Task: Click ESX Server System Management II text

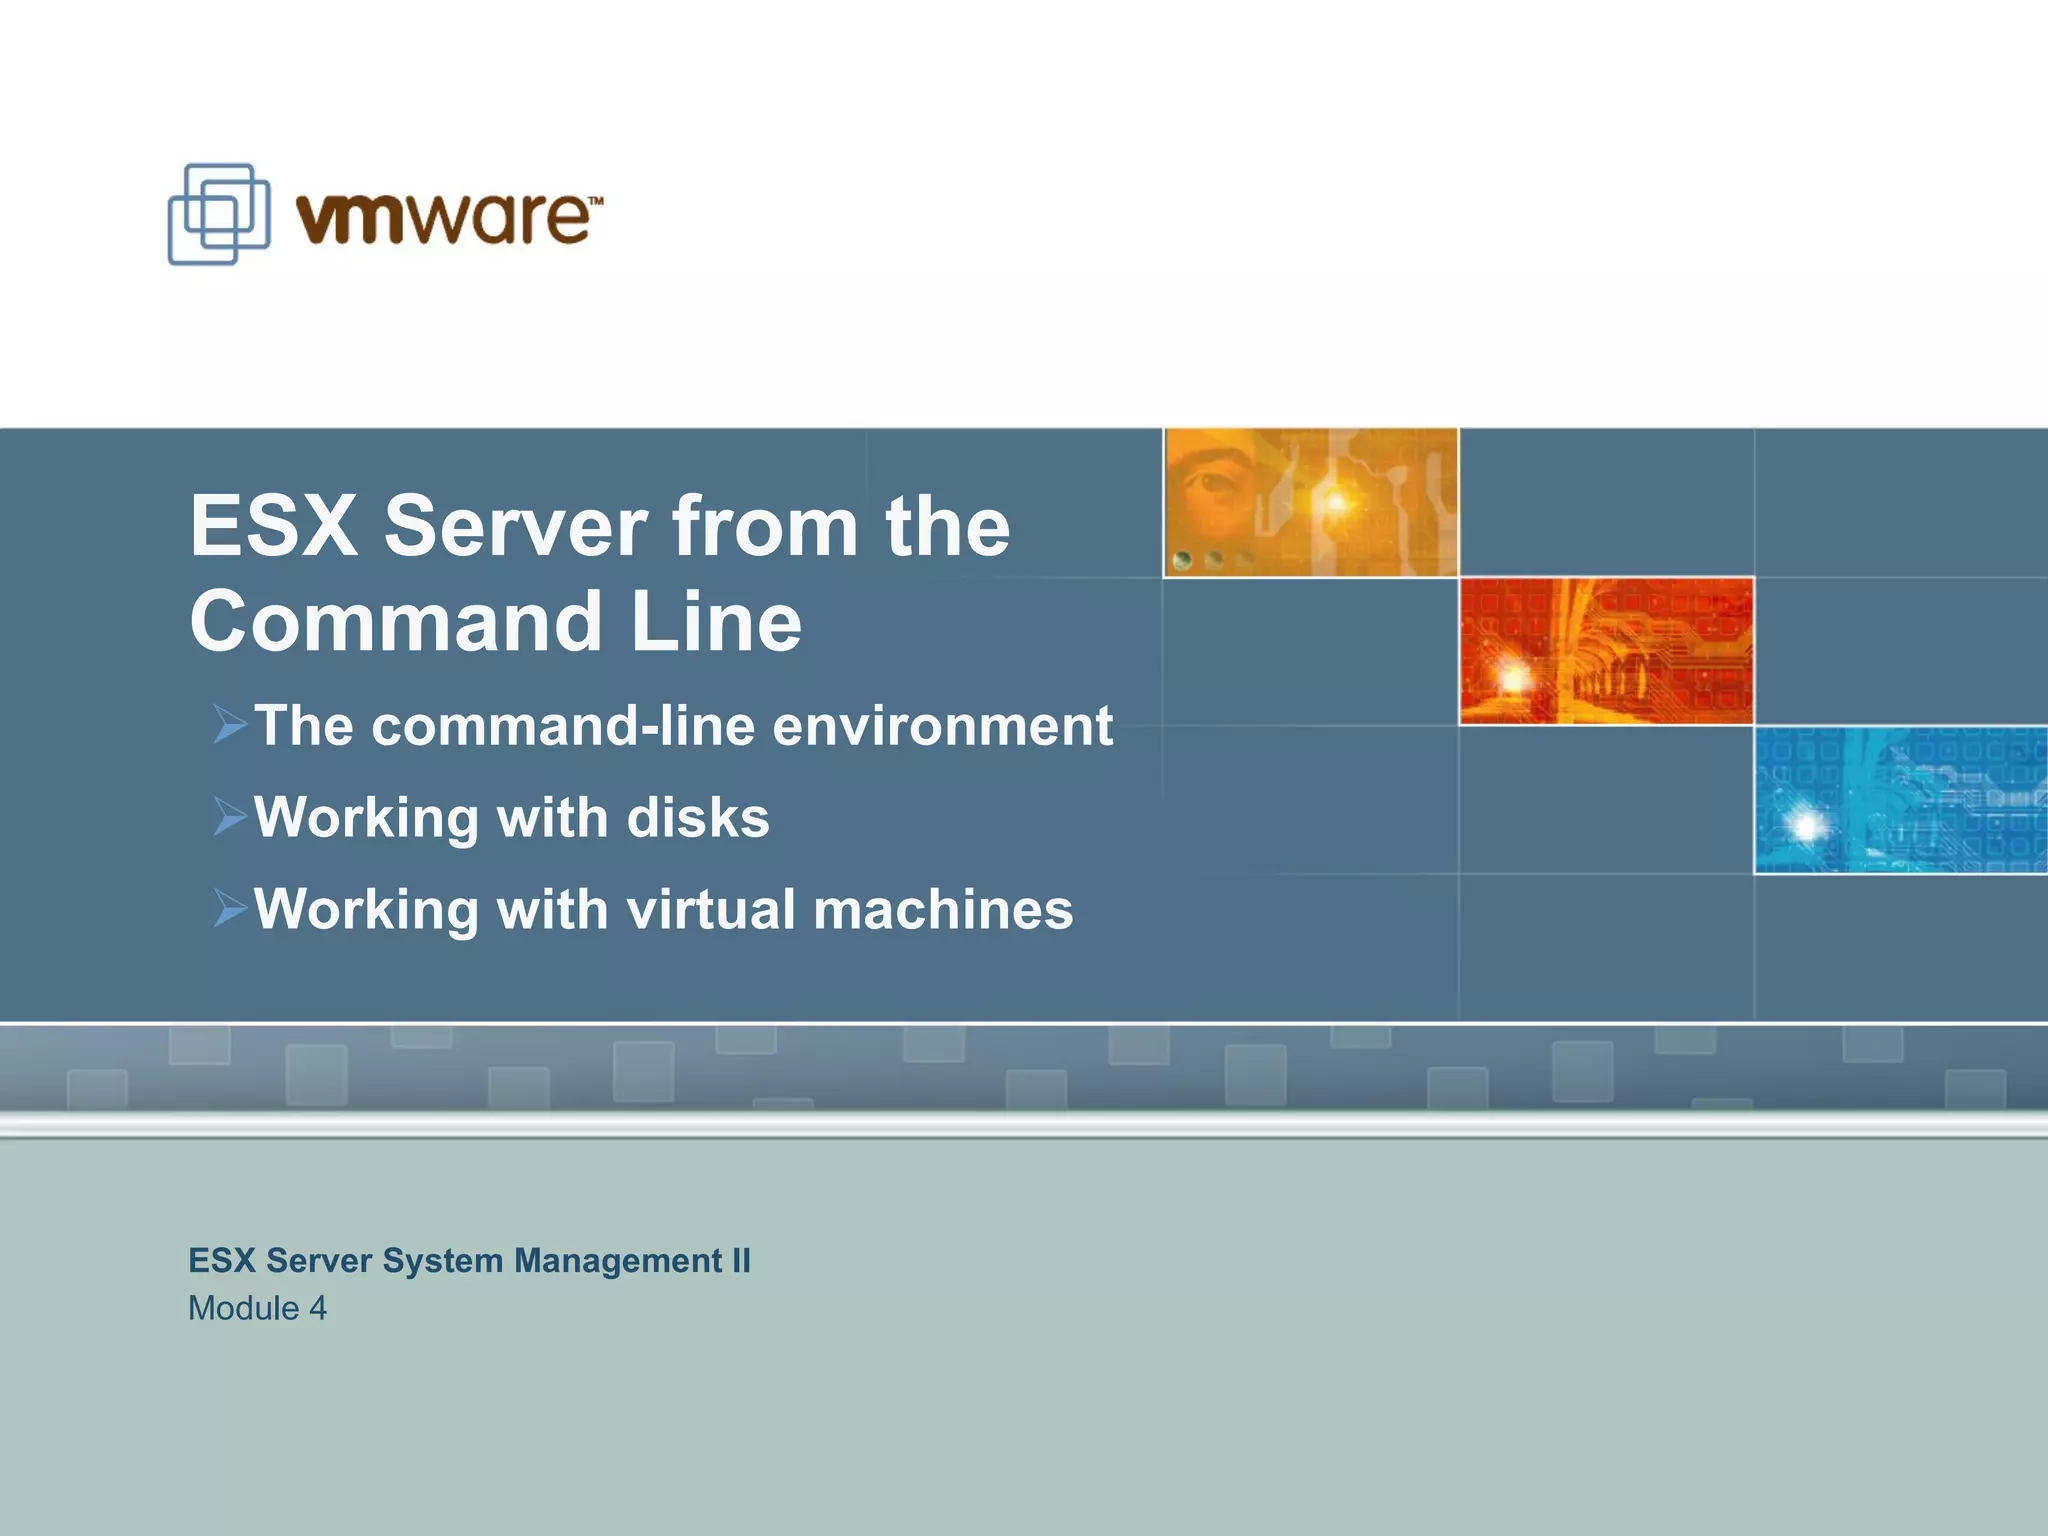Action: [469, 1261]
